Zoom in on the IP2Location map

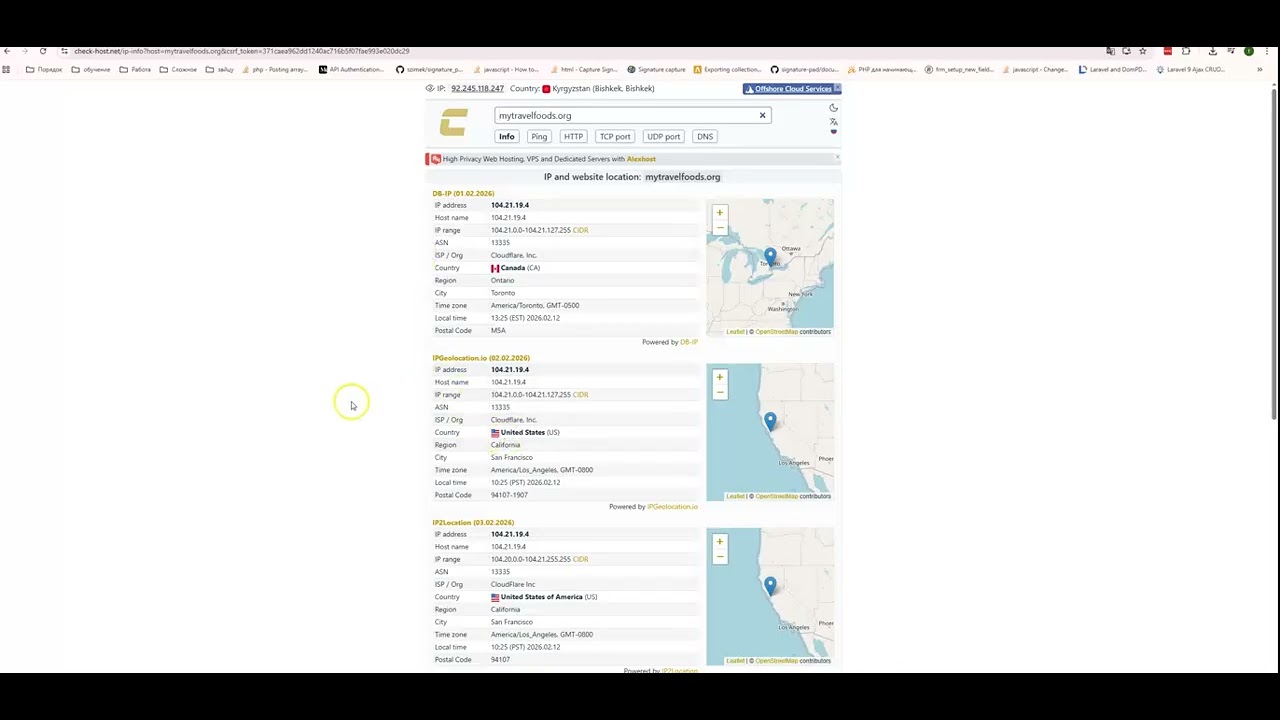719,541
